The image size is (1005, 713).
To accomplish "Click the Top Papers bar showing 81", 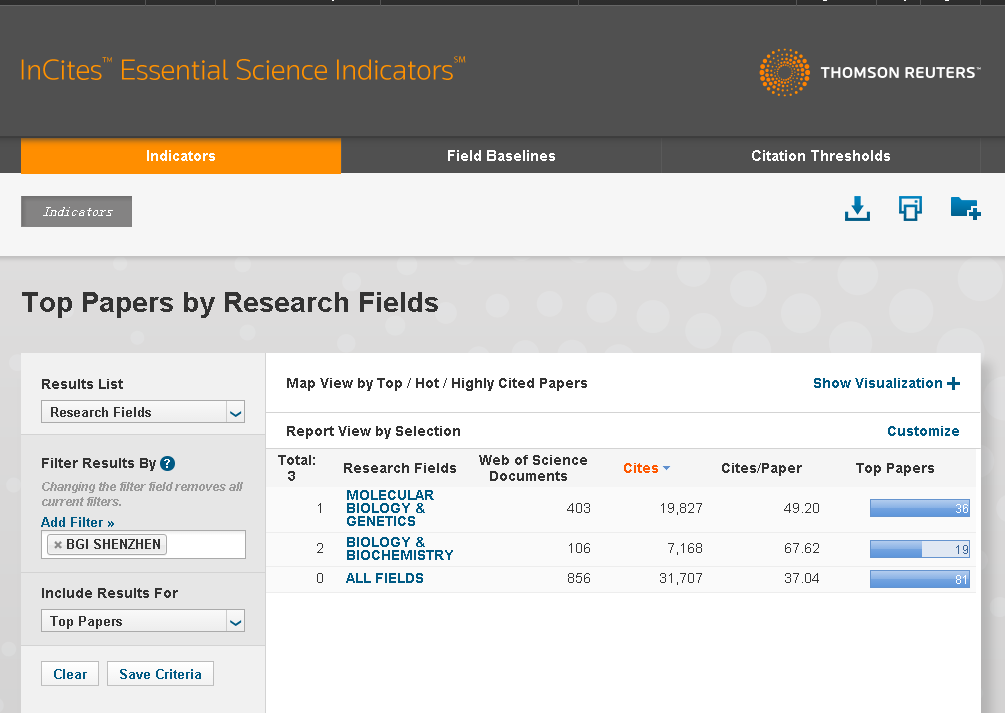I will (920, 579).
